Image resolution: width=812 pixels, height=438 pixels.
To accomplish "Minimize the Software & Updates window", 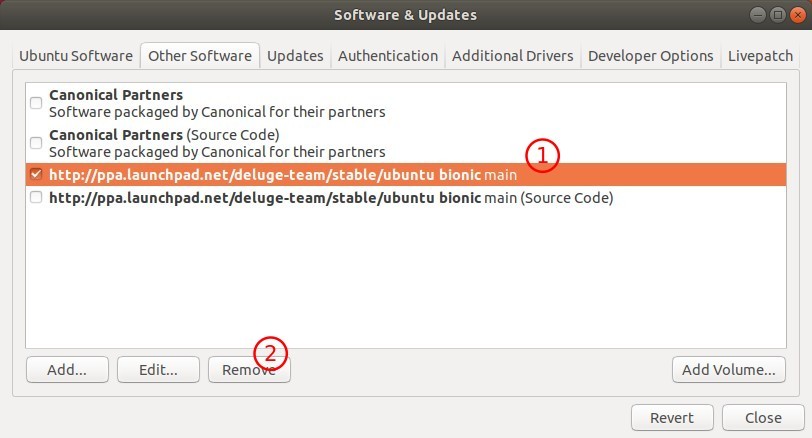I will 758,15.
